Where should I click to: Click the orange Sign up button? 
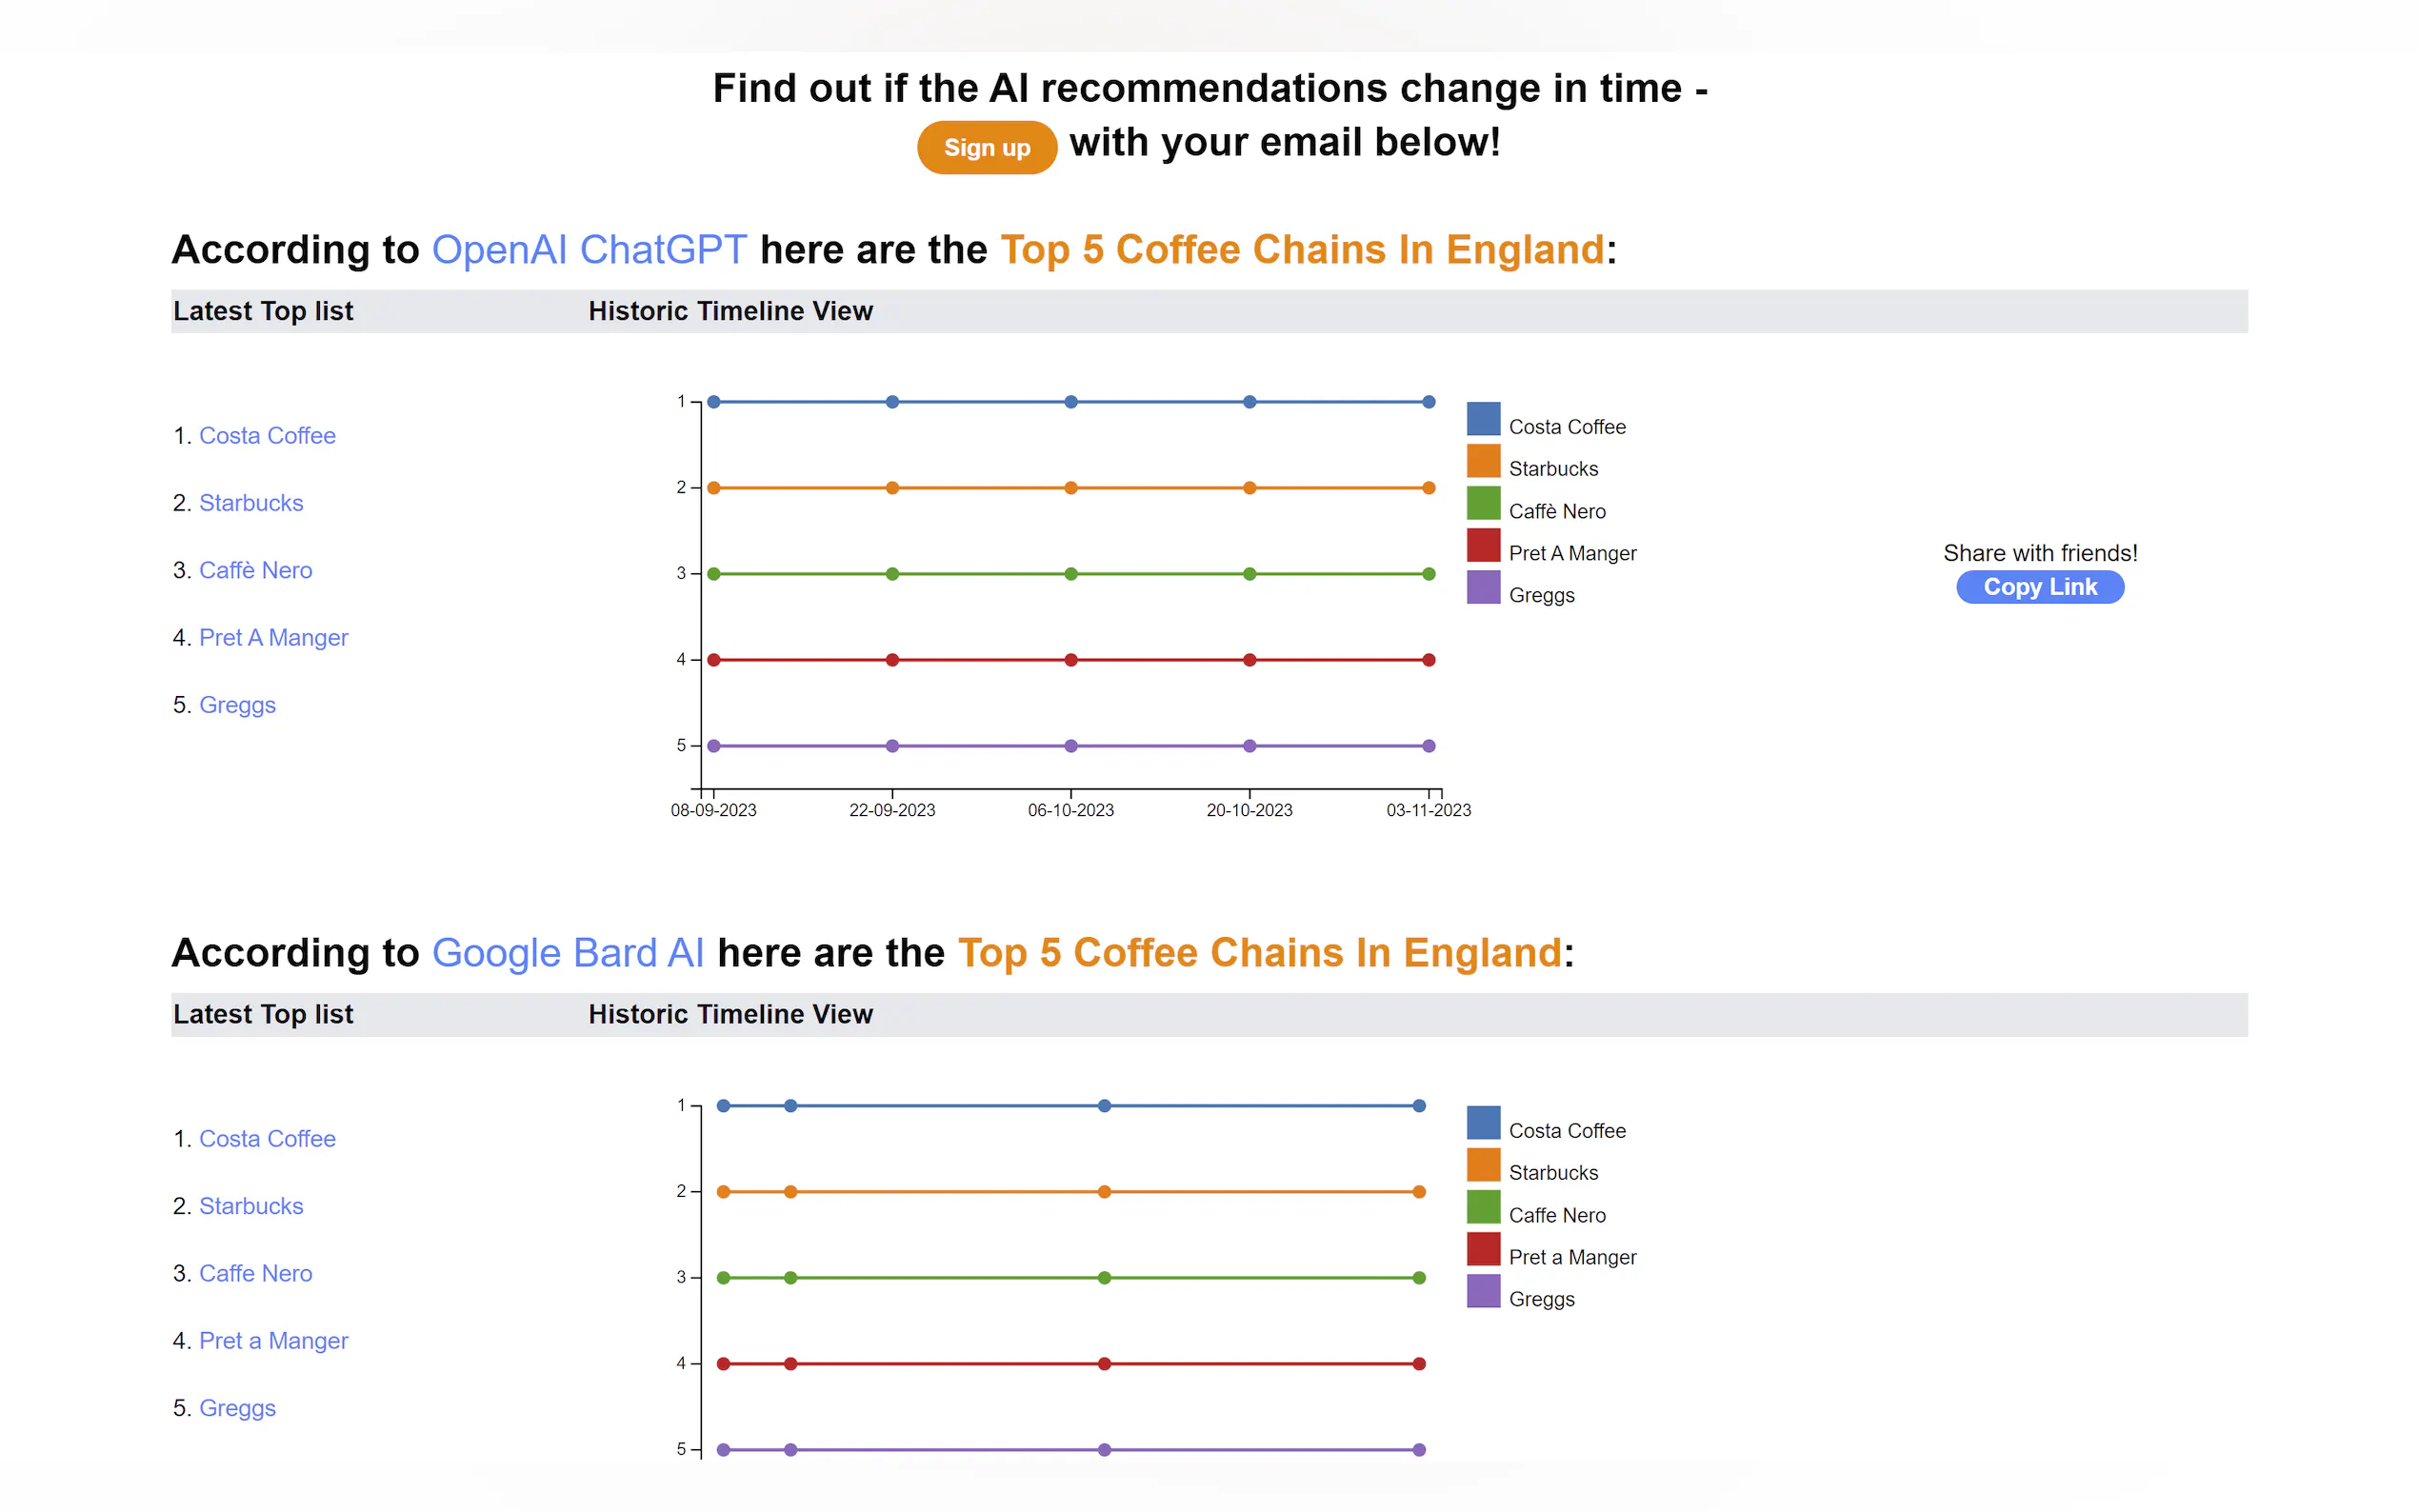coord(986,148)
